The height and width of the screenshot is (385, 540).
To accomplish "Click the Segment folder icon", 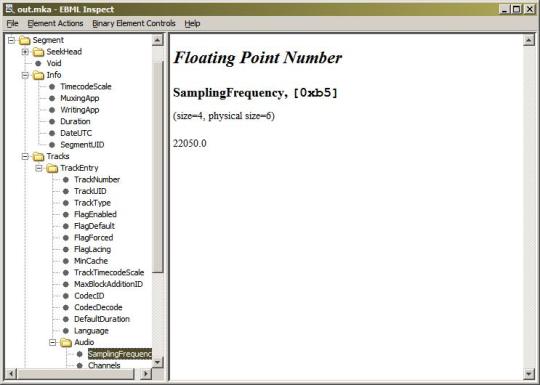I will [25, 40].
